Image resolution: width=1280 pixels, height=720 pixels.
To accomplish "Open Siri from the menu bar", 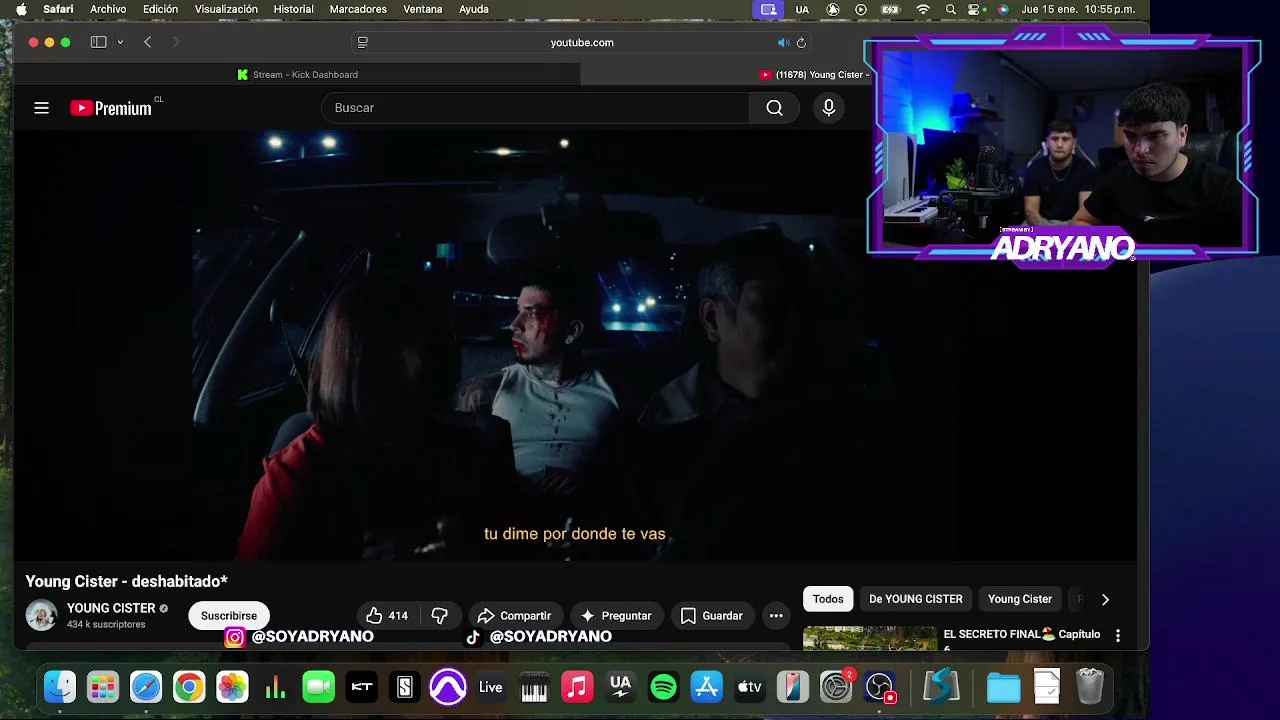I will 1002,9.
